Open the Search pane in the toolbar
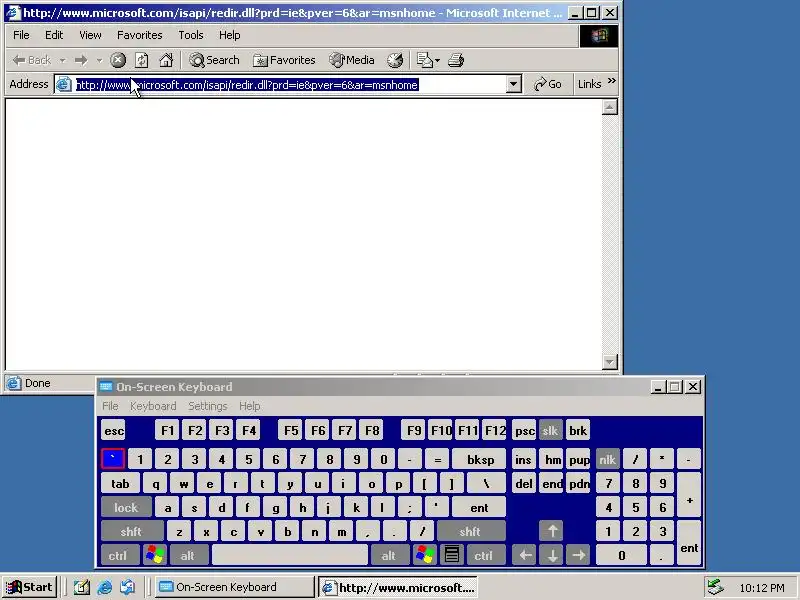Image resolution: width=800 pixels, height=600 pixels. (x=214, y=60)
